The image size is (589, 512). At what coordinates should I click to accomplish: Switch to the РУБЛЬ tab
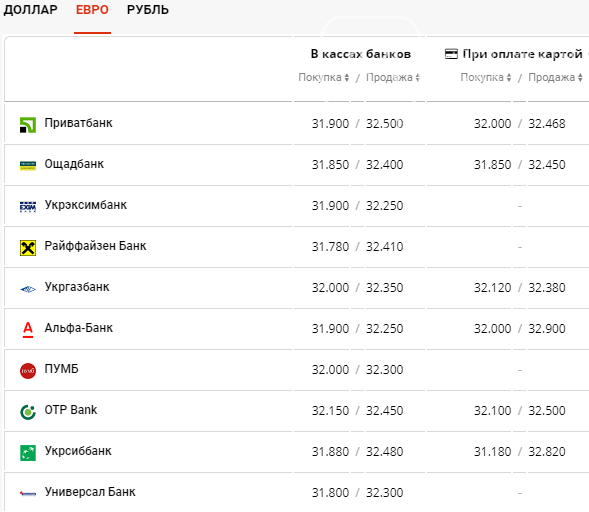[148, 10]
